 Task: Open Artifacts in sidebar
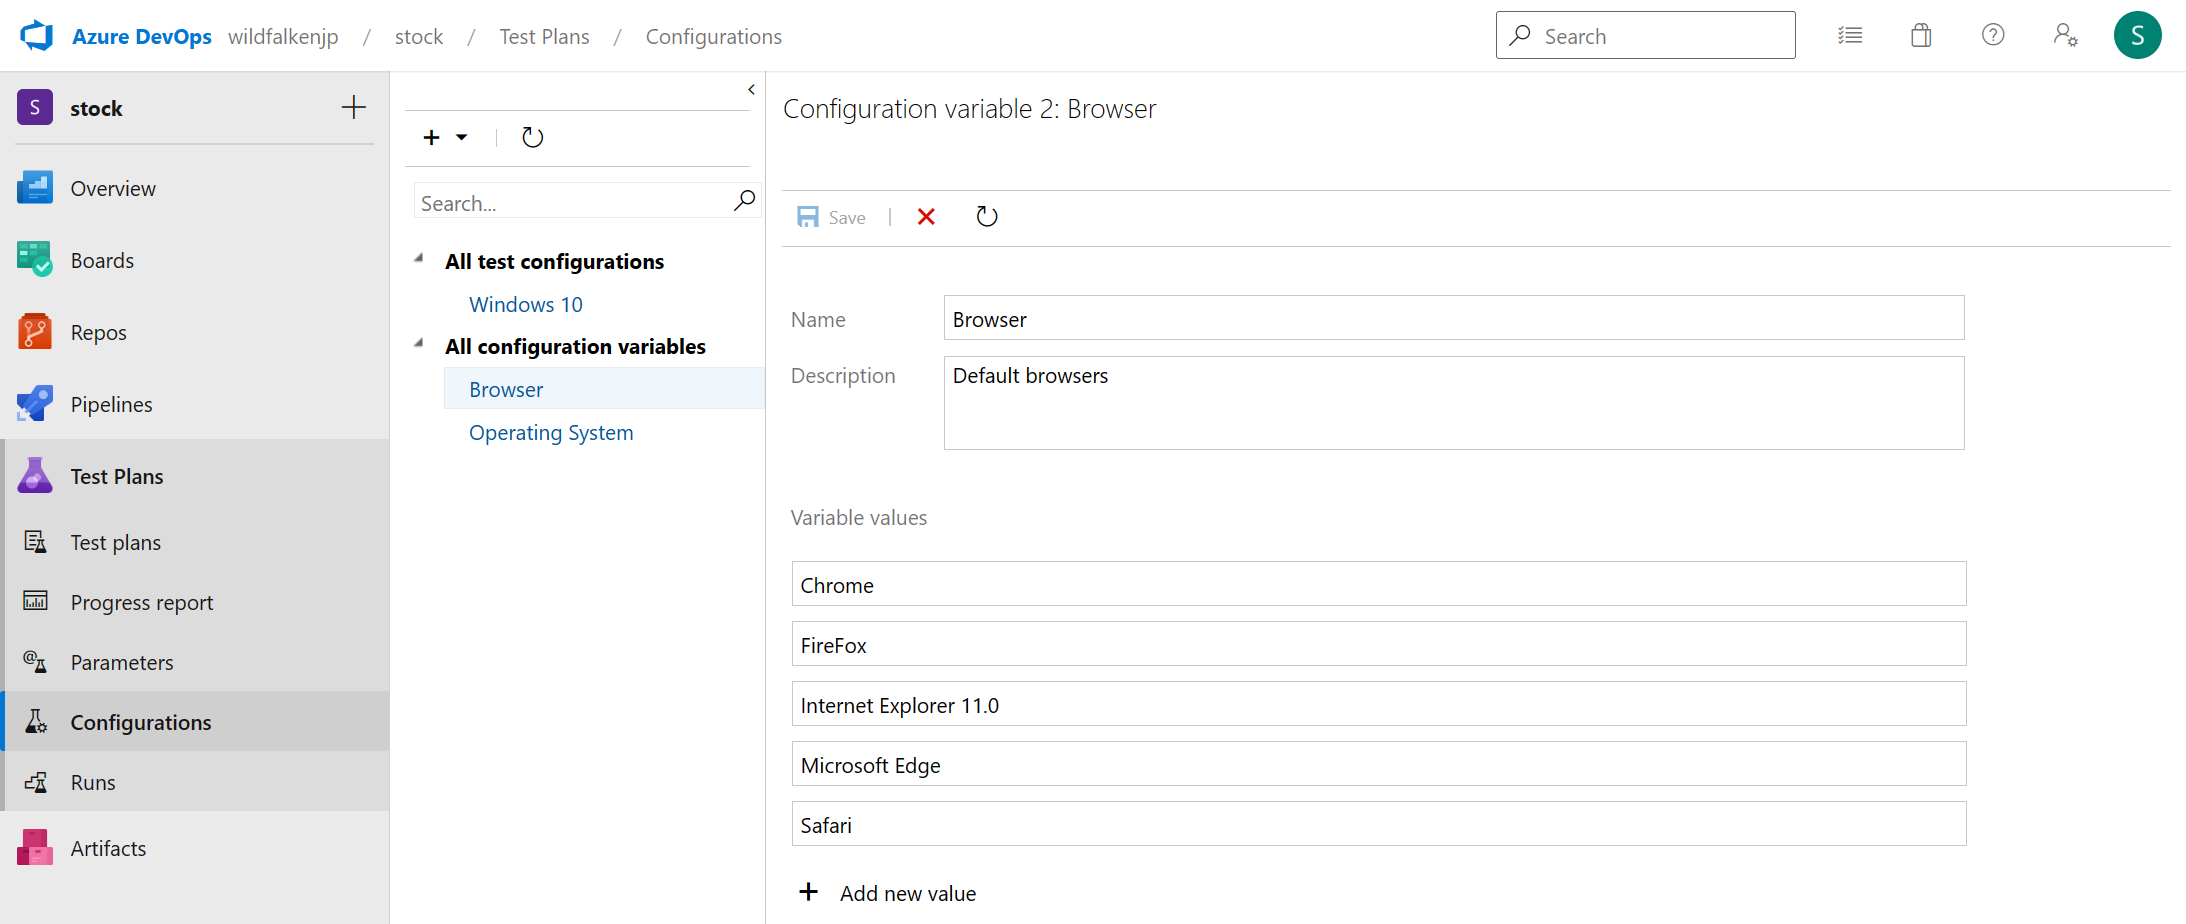click(x=195, y=848)
